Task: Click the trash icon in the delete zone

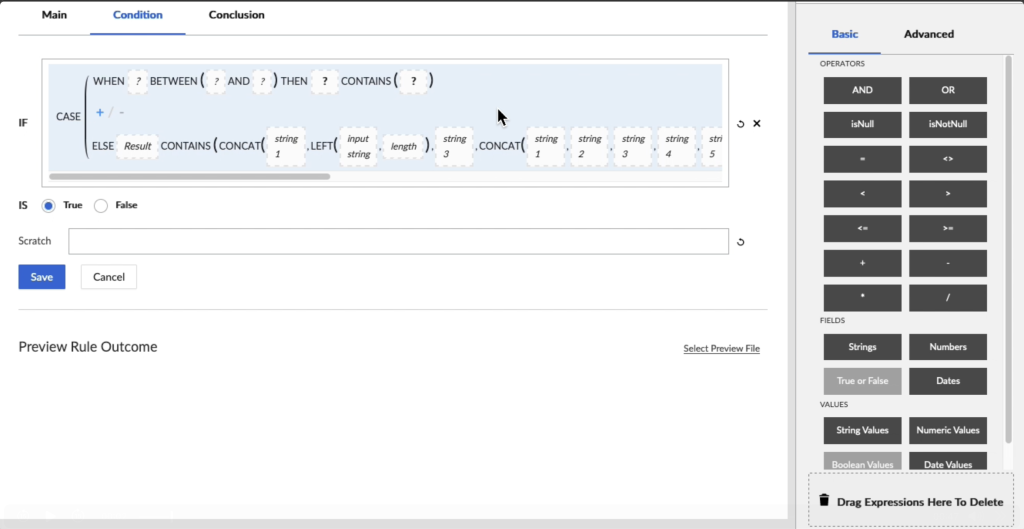Action: (x=824, y=501)
